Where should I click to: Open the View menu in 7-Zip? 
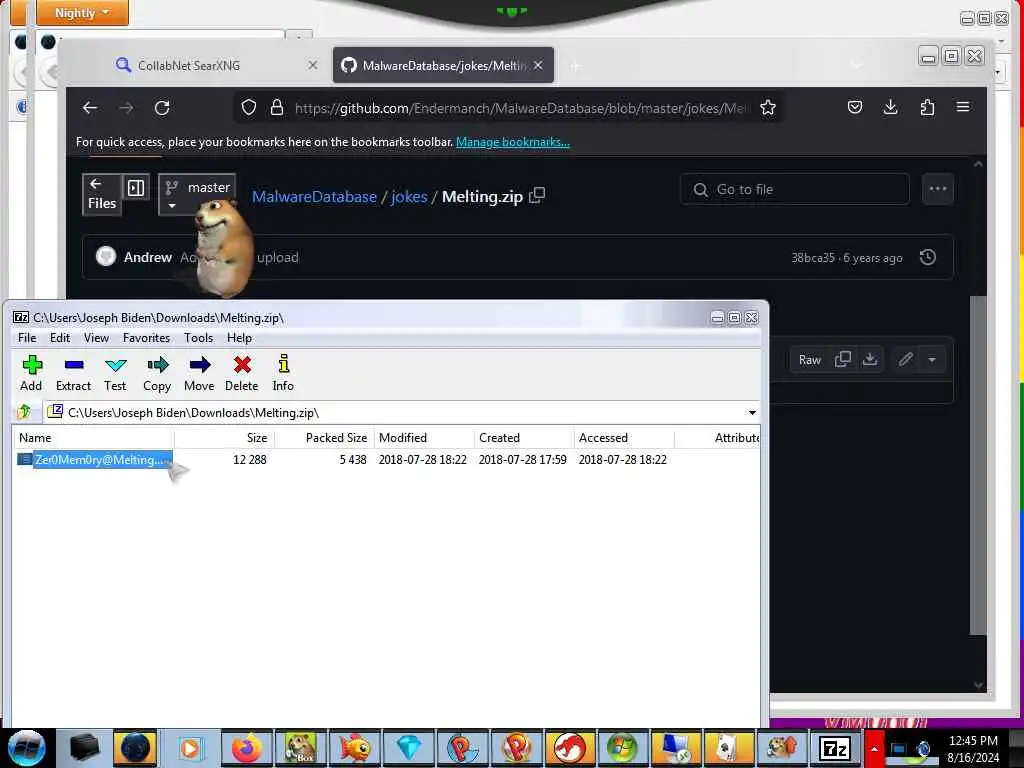tap(96, 338)
